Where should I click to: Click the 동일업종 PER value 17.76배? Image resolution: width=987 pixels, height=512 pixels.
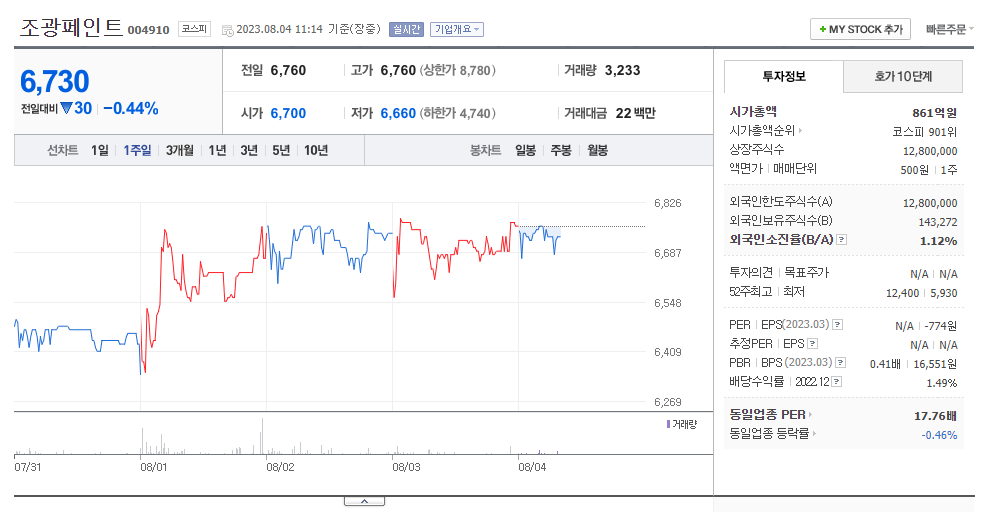click(x=935, y=416)
